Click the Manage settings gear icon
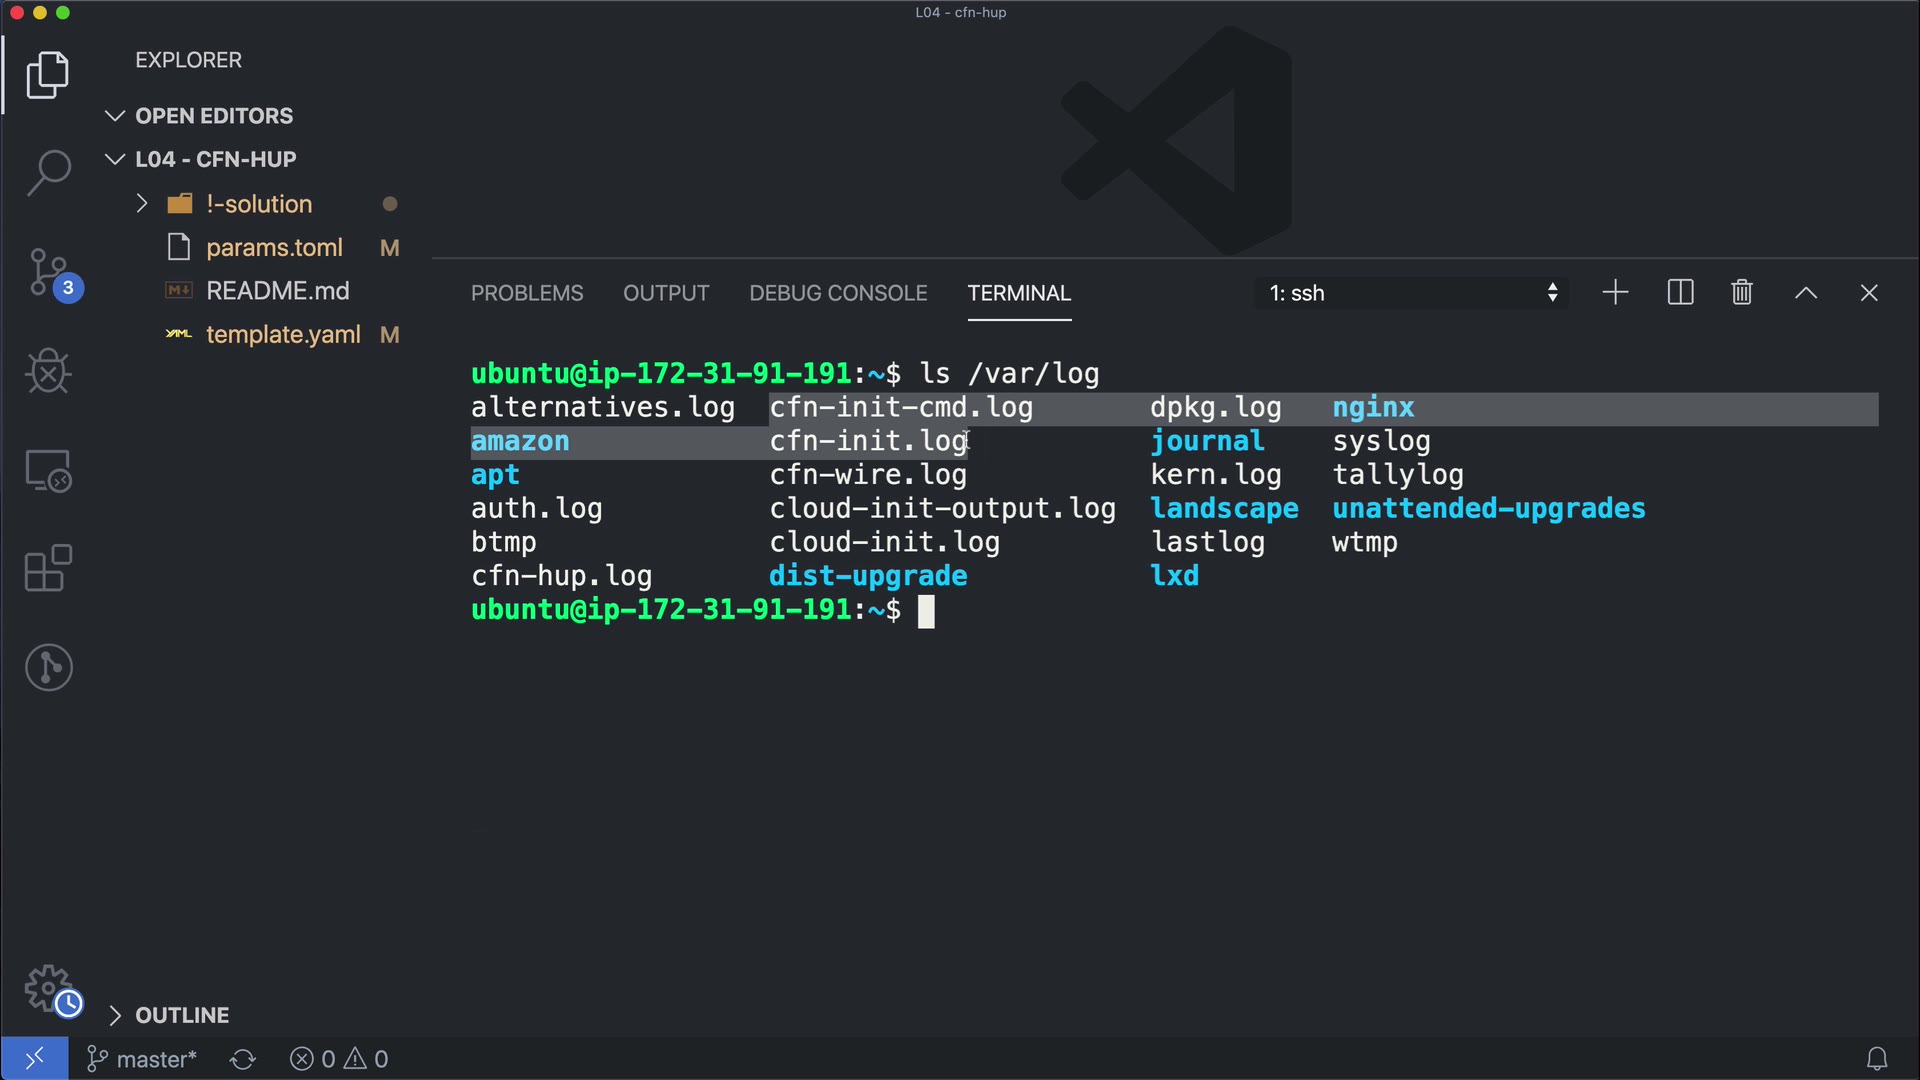 (x=48, y=988)
